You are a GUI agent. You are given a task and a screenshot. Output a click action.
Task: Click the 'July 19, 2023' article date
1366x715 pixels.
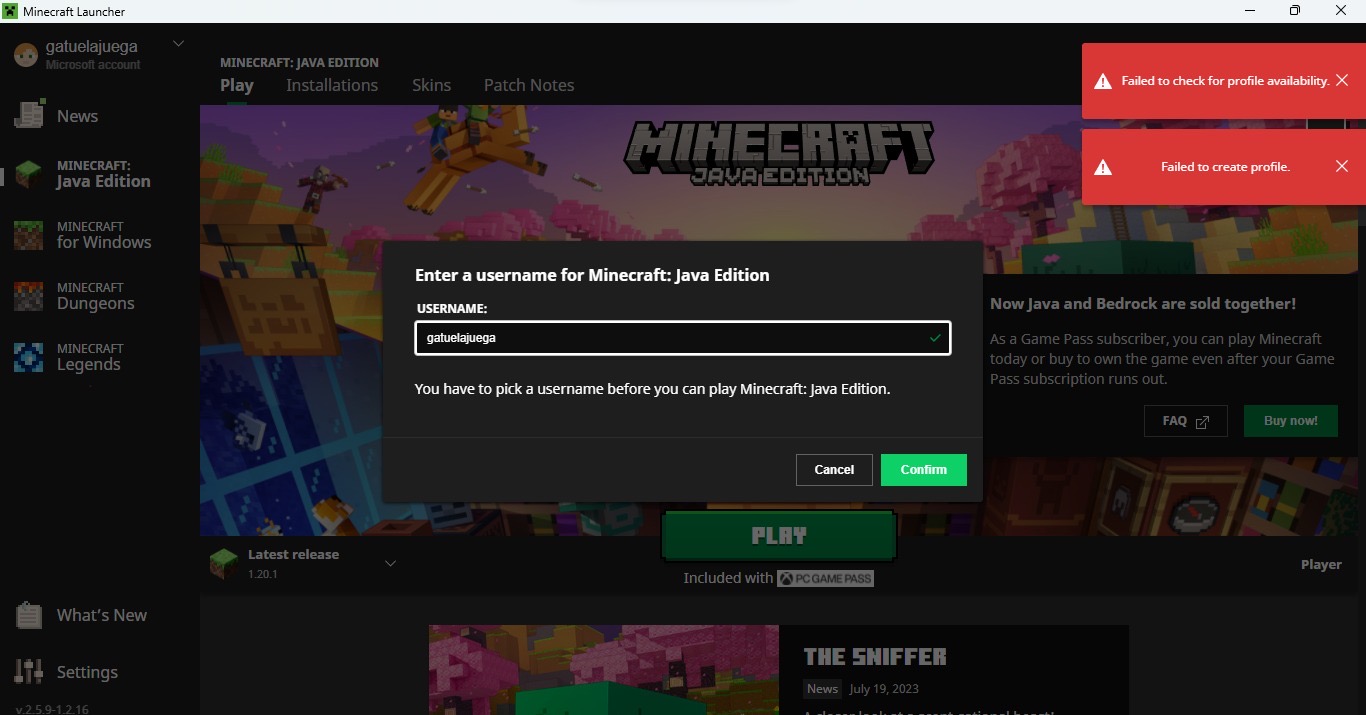pyautogui.click(x=884, y=689)
